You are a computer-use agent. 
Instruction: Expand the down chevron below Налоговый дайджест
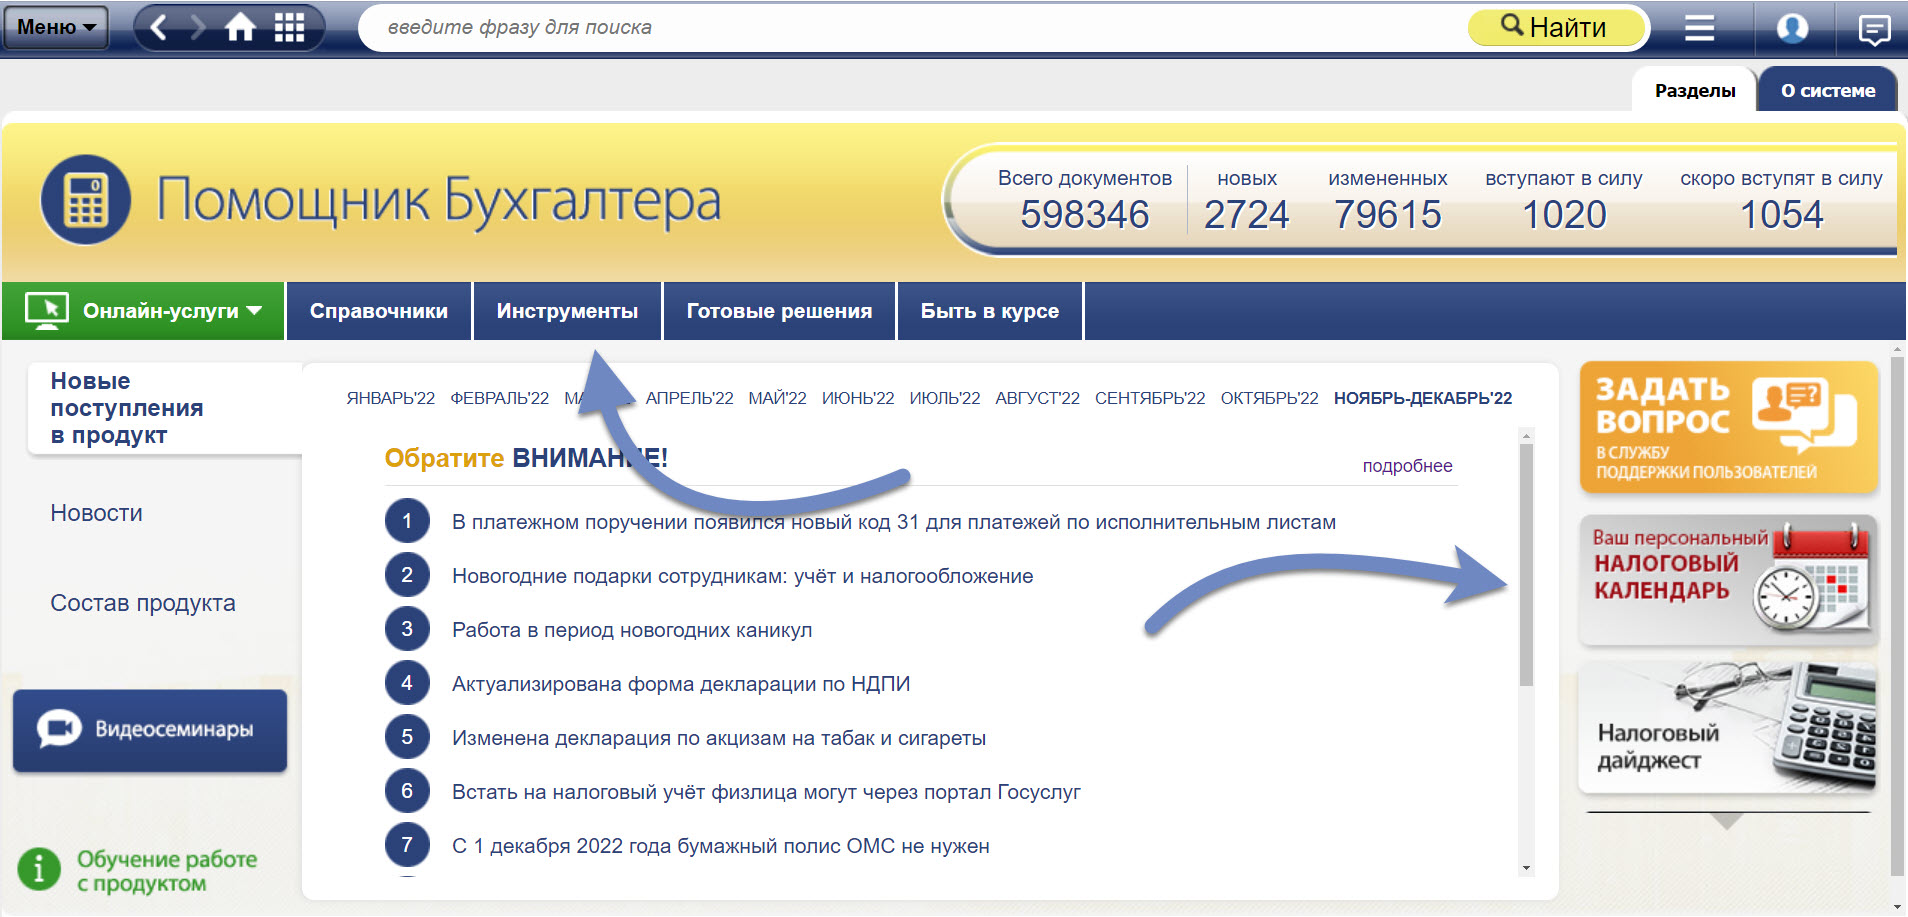pos(1727,821)
